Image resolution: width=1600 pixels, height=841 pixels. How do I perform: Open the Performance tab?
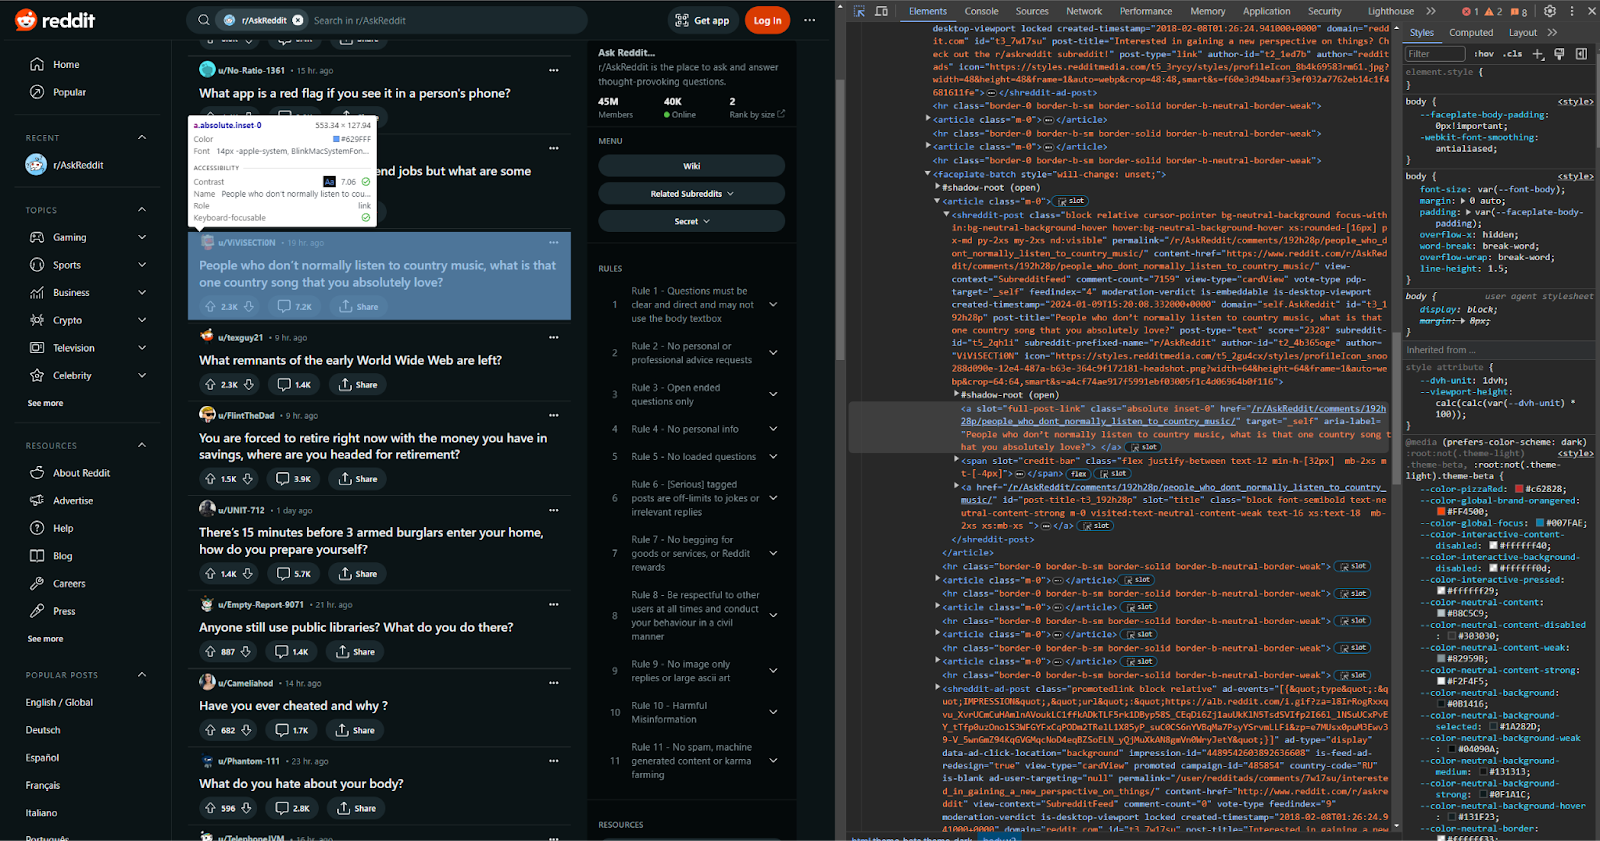tap(1146, 11)
